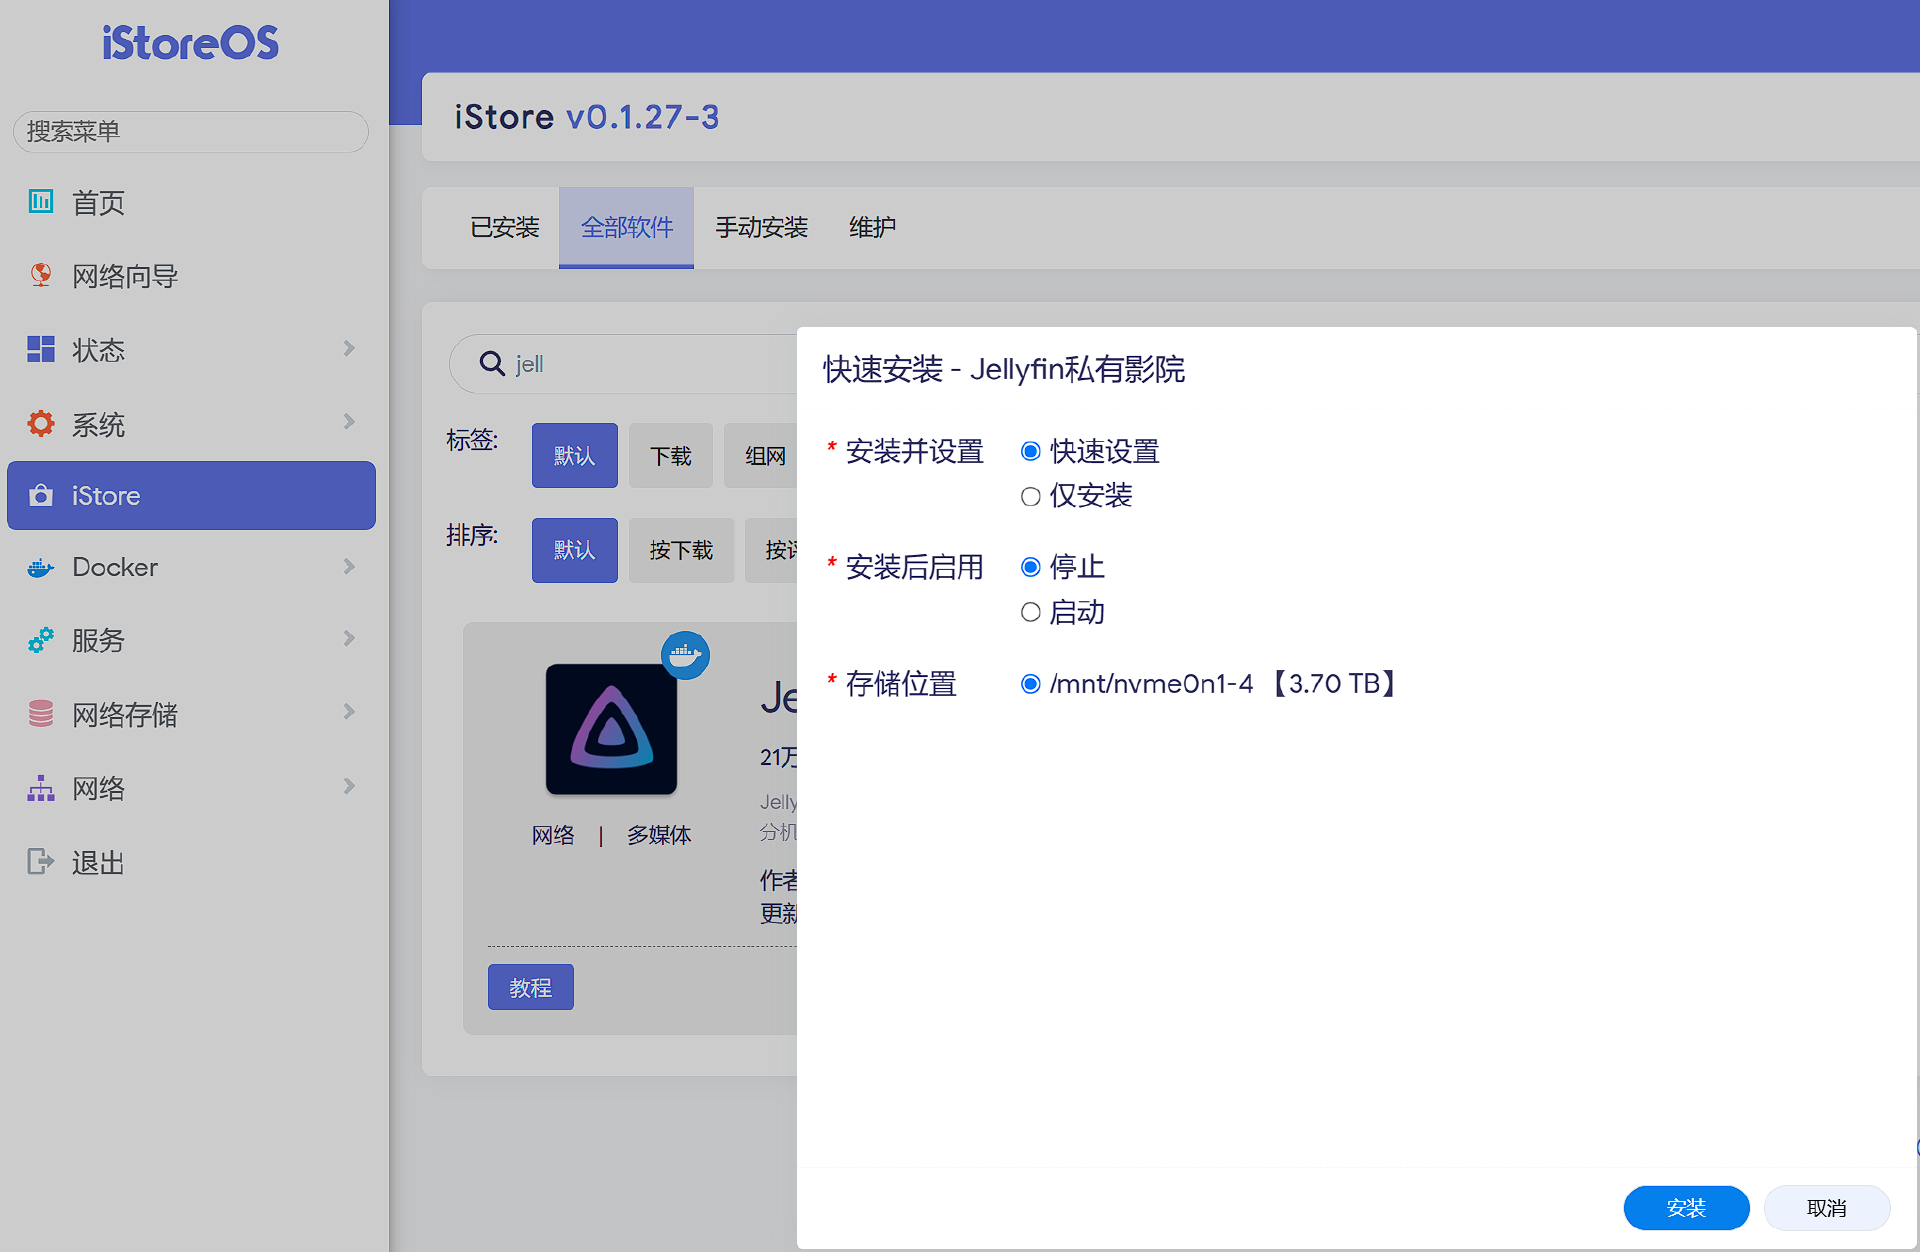Image resolution: width=1920 pixels, height=1252 pixels.
Task: Click the app search box containing jell
Action: click(625, 364)
